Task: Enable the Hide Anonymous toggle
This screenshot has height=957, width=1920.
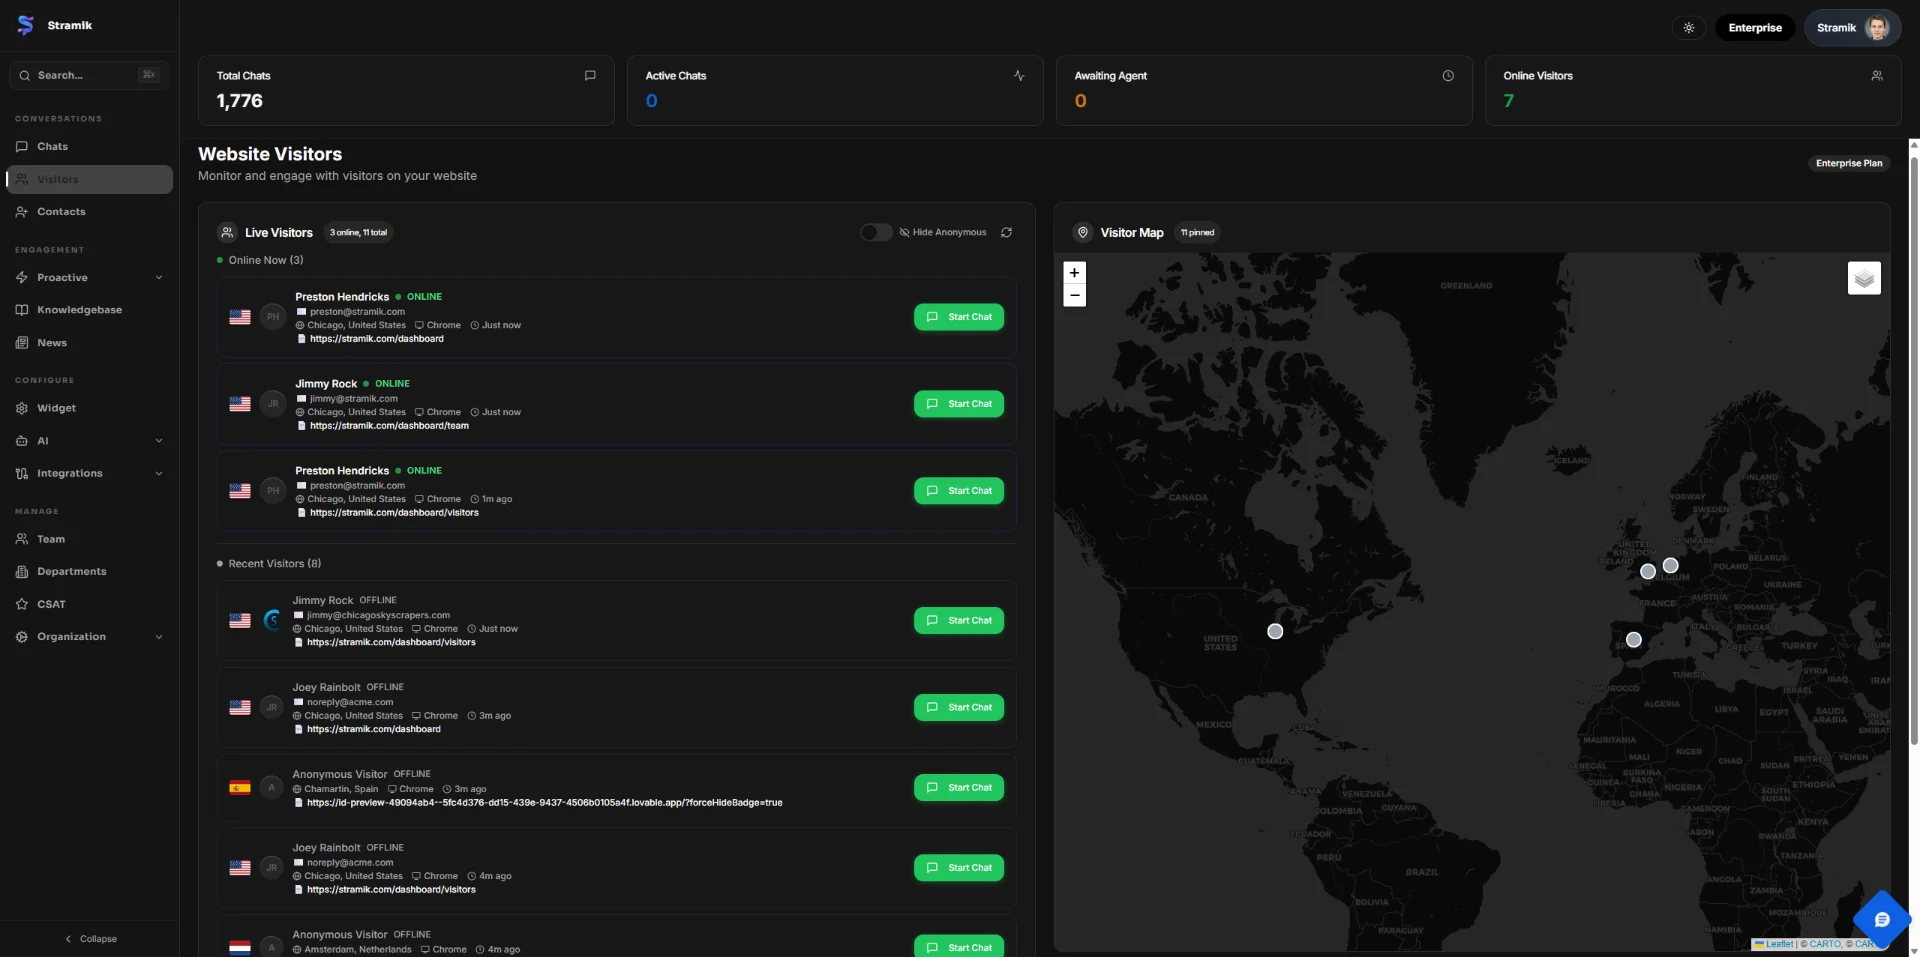Action: tap(875, 232)
